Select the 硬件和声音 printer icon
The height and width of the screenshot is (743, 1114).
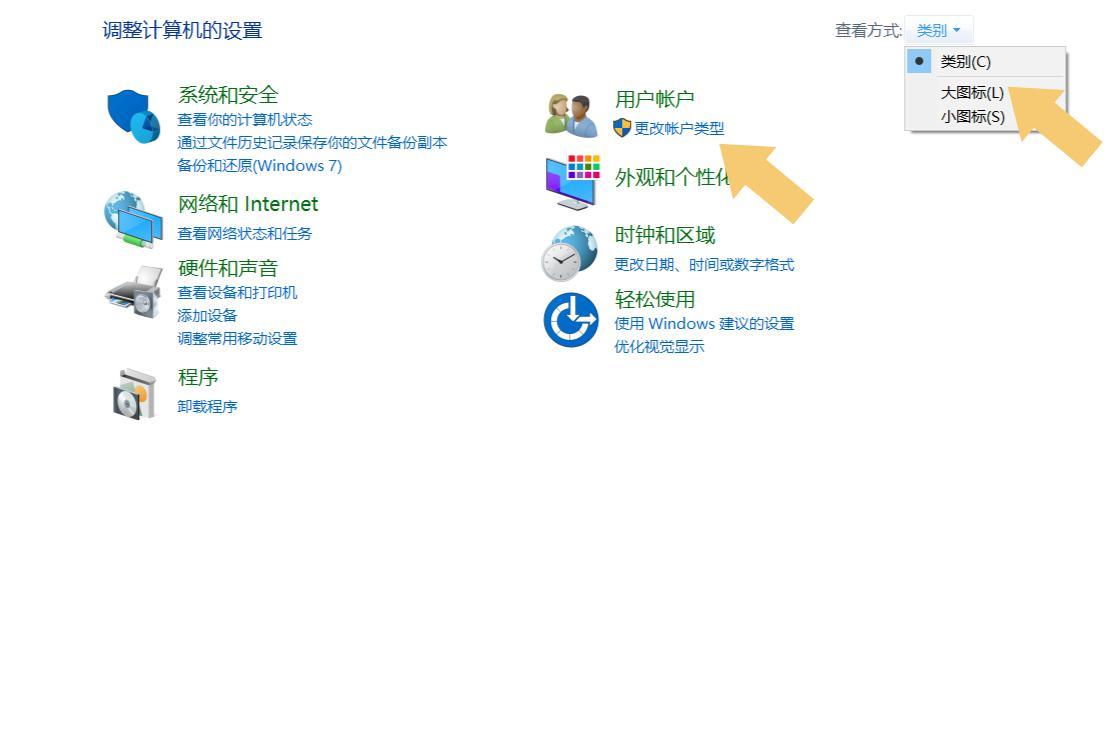[x=133, y=293]
